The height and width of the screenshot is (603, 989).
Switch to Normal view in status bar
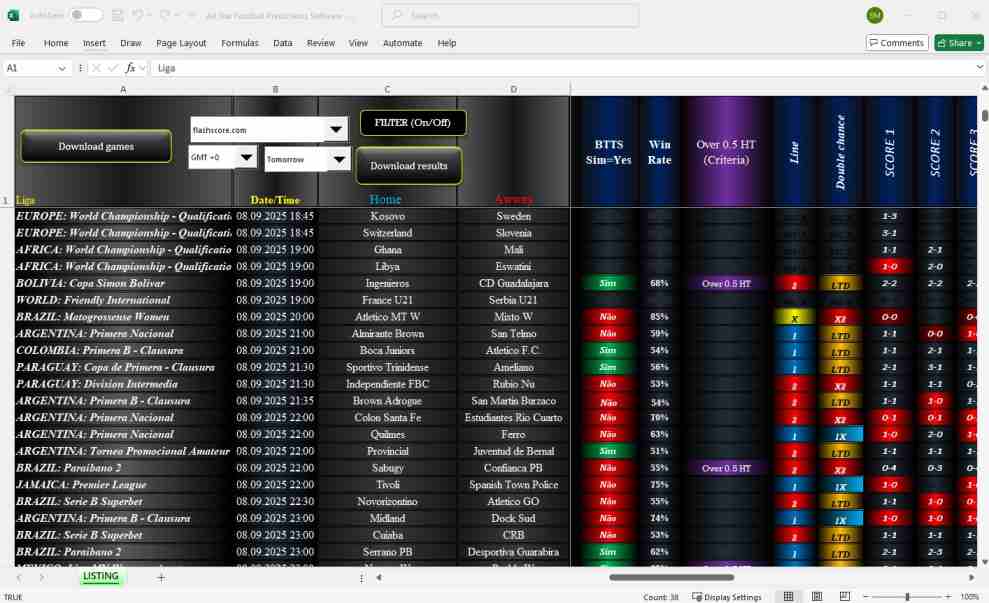[789, 596]
